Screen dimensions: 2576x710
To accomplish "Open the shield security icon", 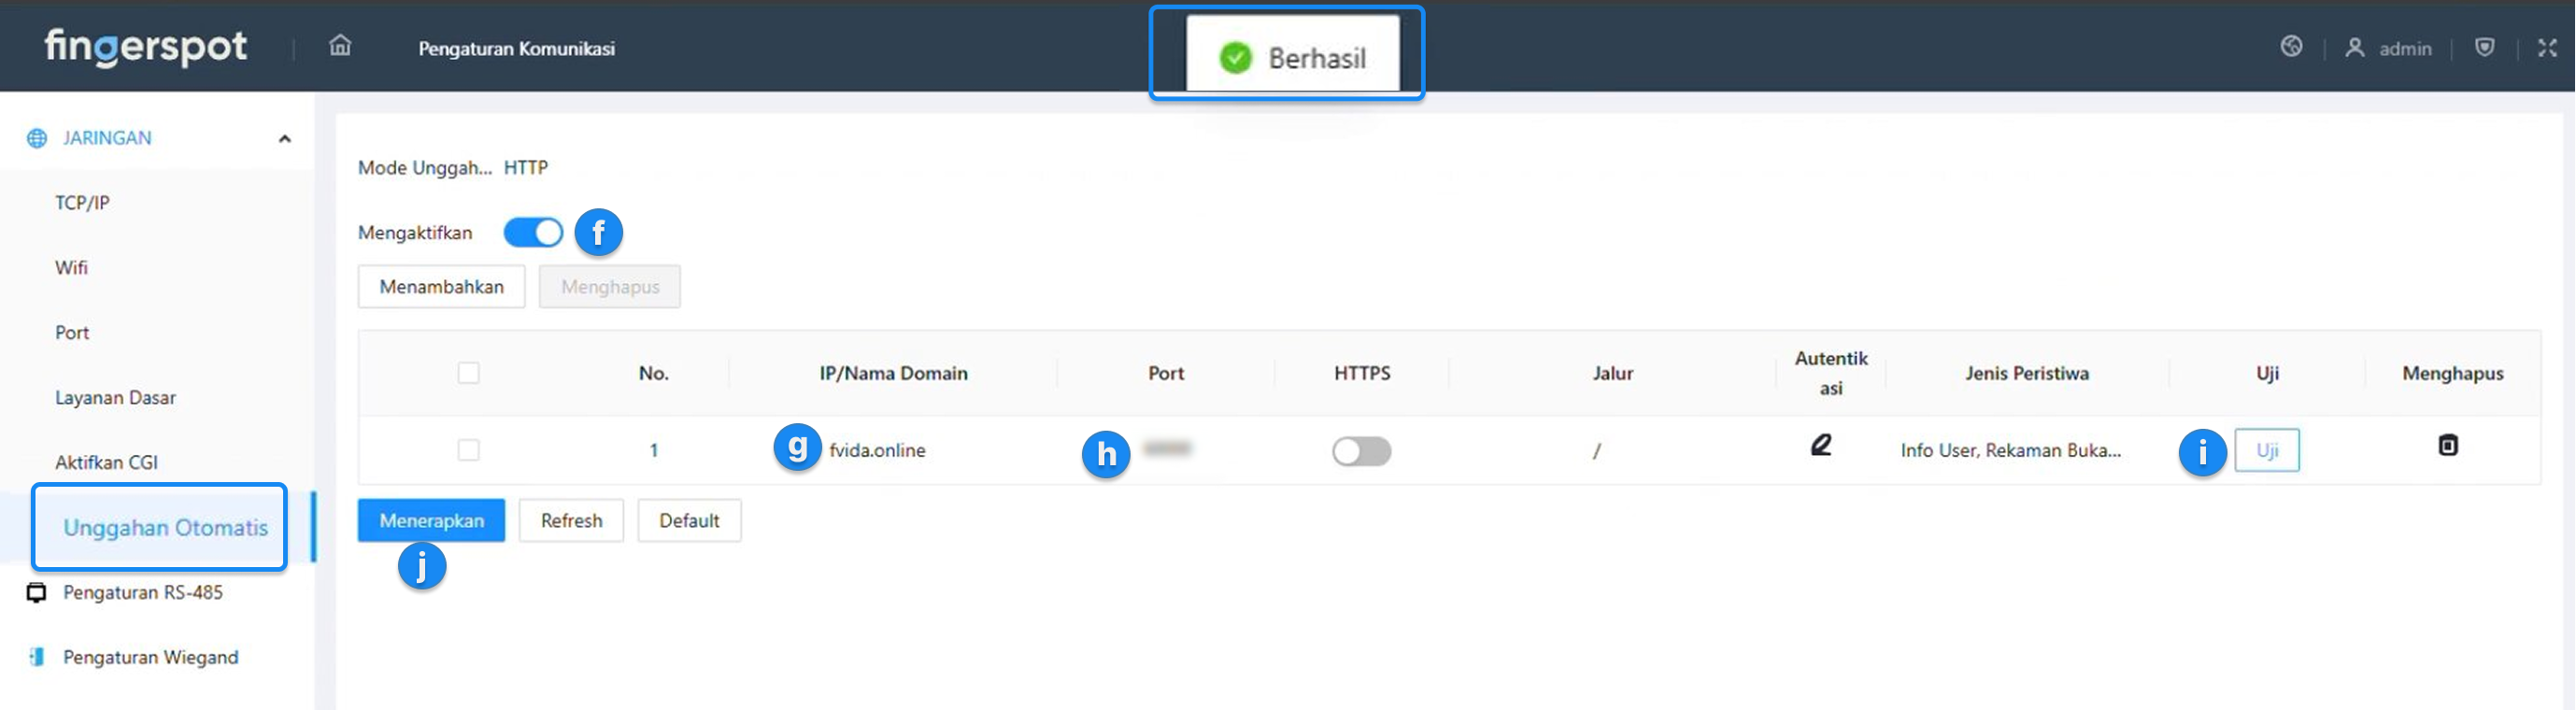I will [2484, 47].
